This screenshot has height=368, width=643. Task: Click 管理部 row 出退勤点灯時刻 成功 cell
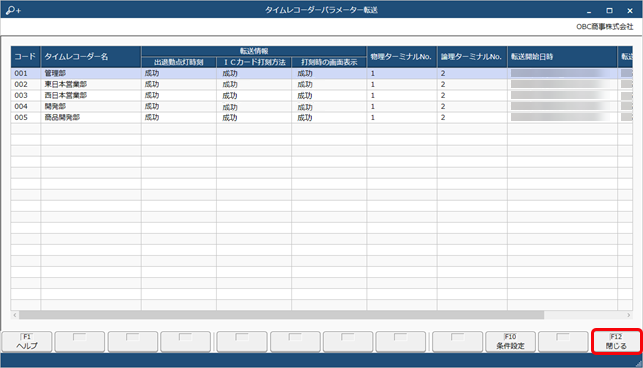click(179, 73)
